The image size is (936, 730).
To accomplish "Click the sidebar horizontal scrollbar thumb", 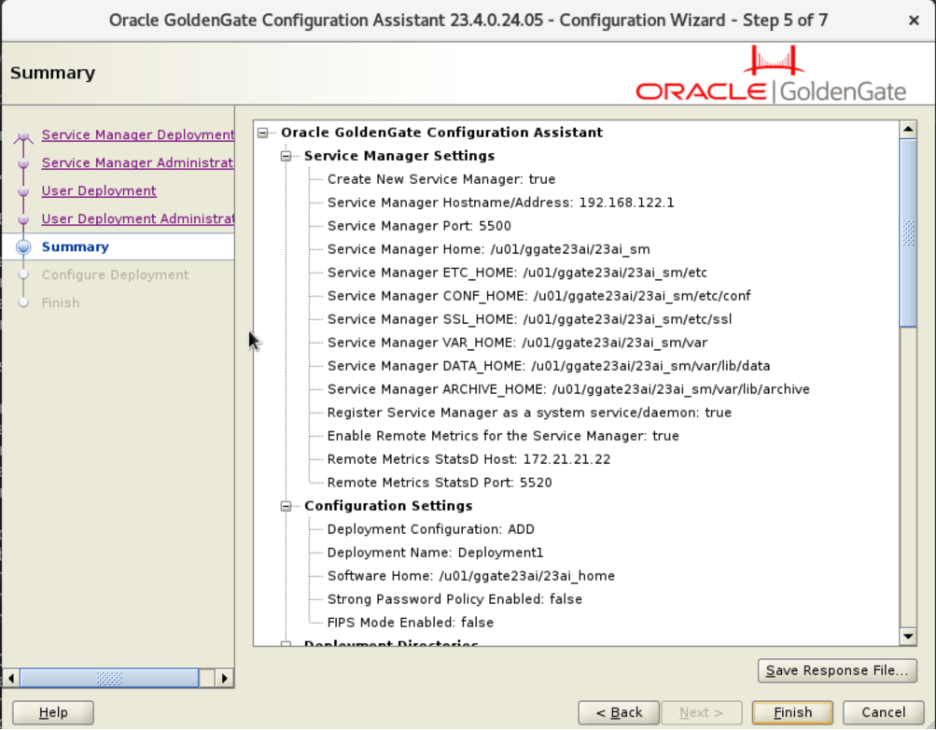I will (x=109, y=678).
